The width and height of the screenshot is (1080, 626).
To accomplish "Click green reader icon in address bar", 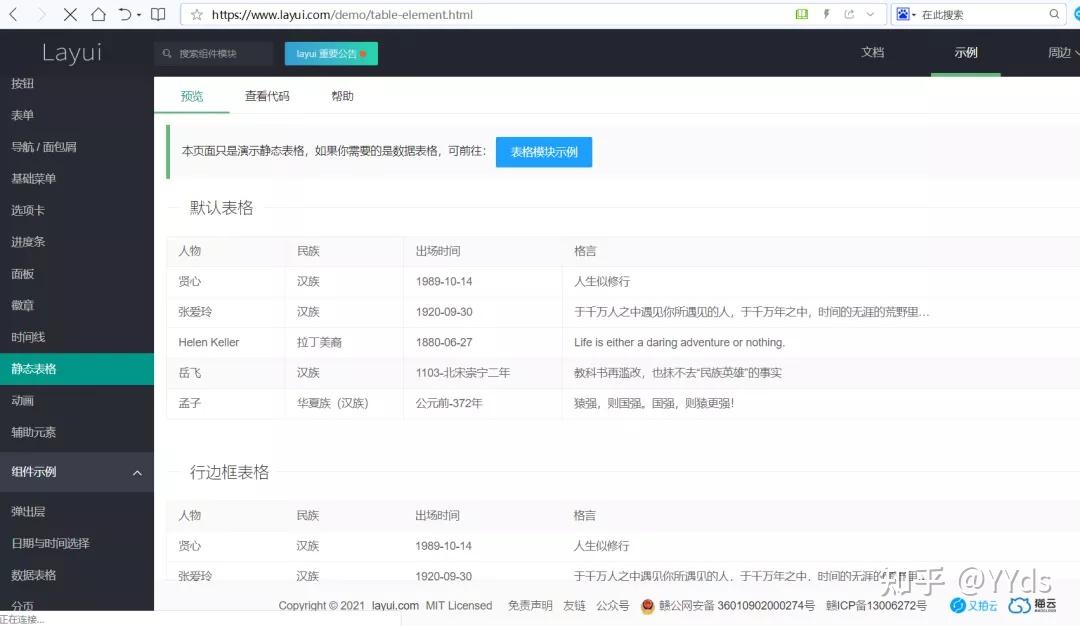I will [802, 14].
